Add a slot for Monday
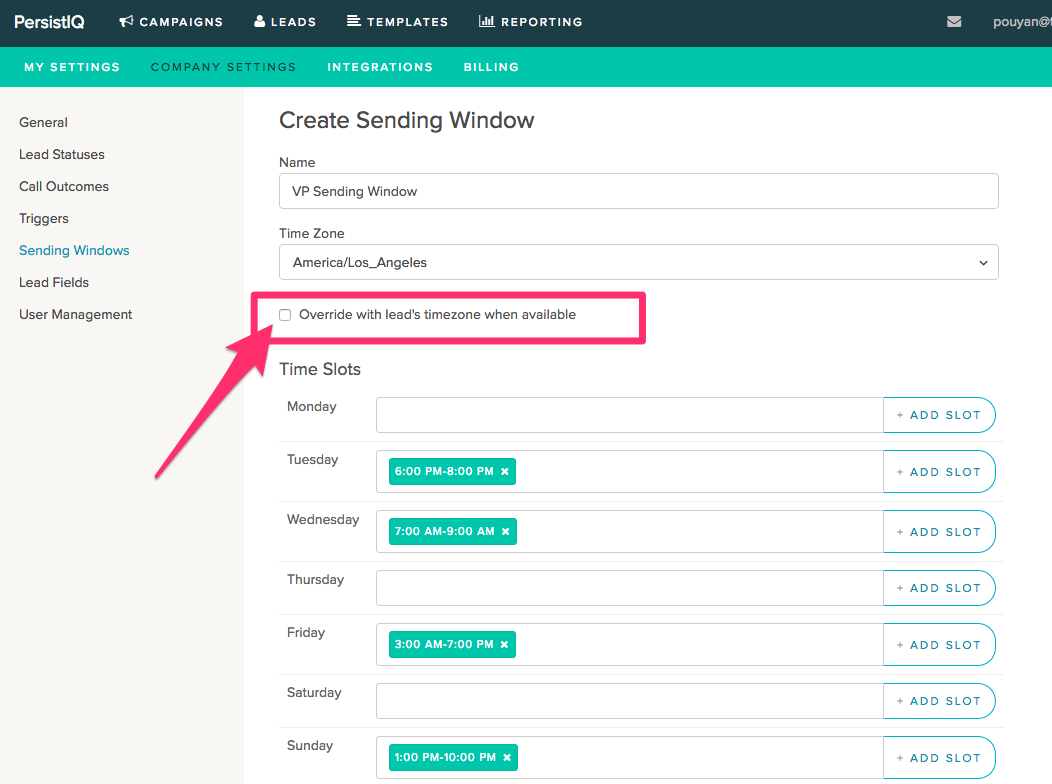Image resolution: width=1052 pixels, height=784 pixels. [939, 415]
